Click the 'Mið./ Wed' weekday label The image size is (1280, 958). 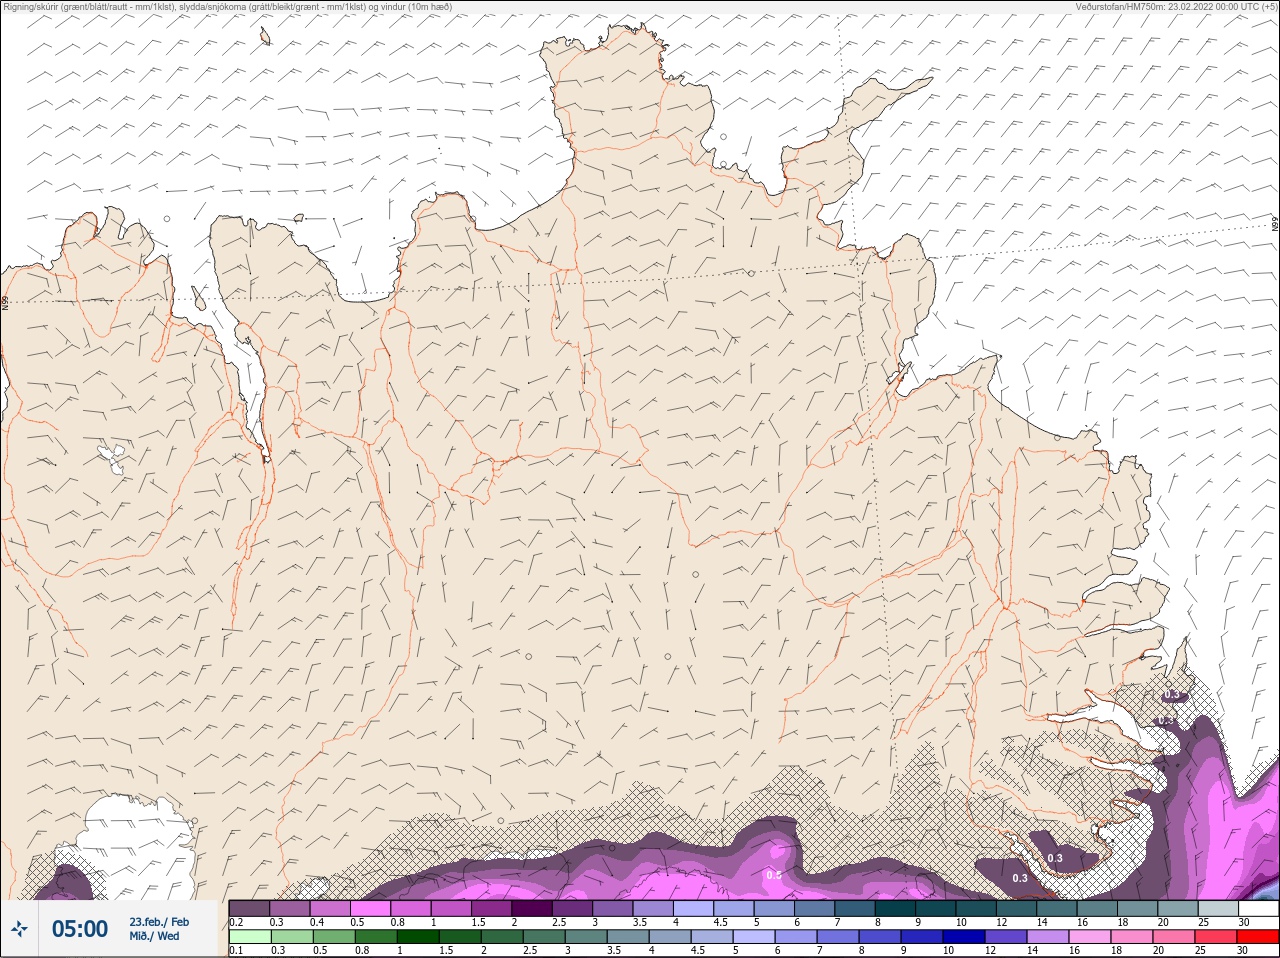(154, 936)
